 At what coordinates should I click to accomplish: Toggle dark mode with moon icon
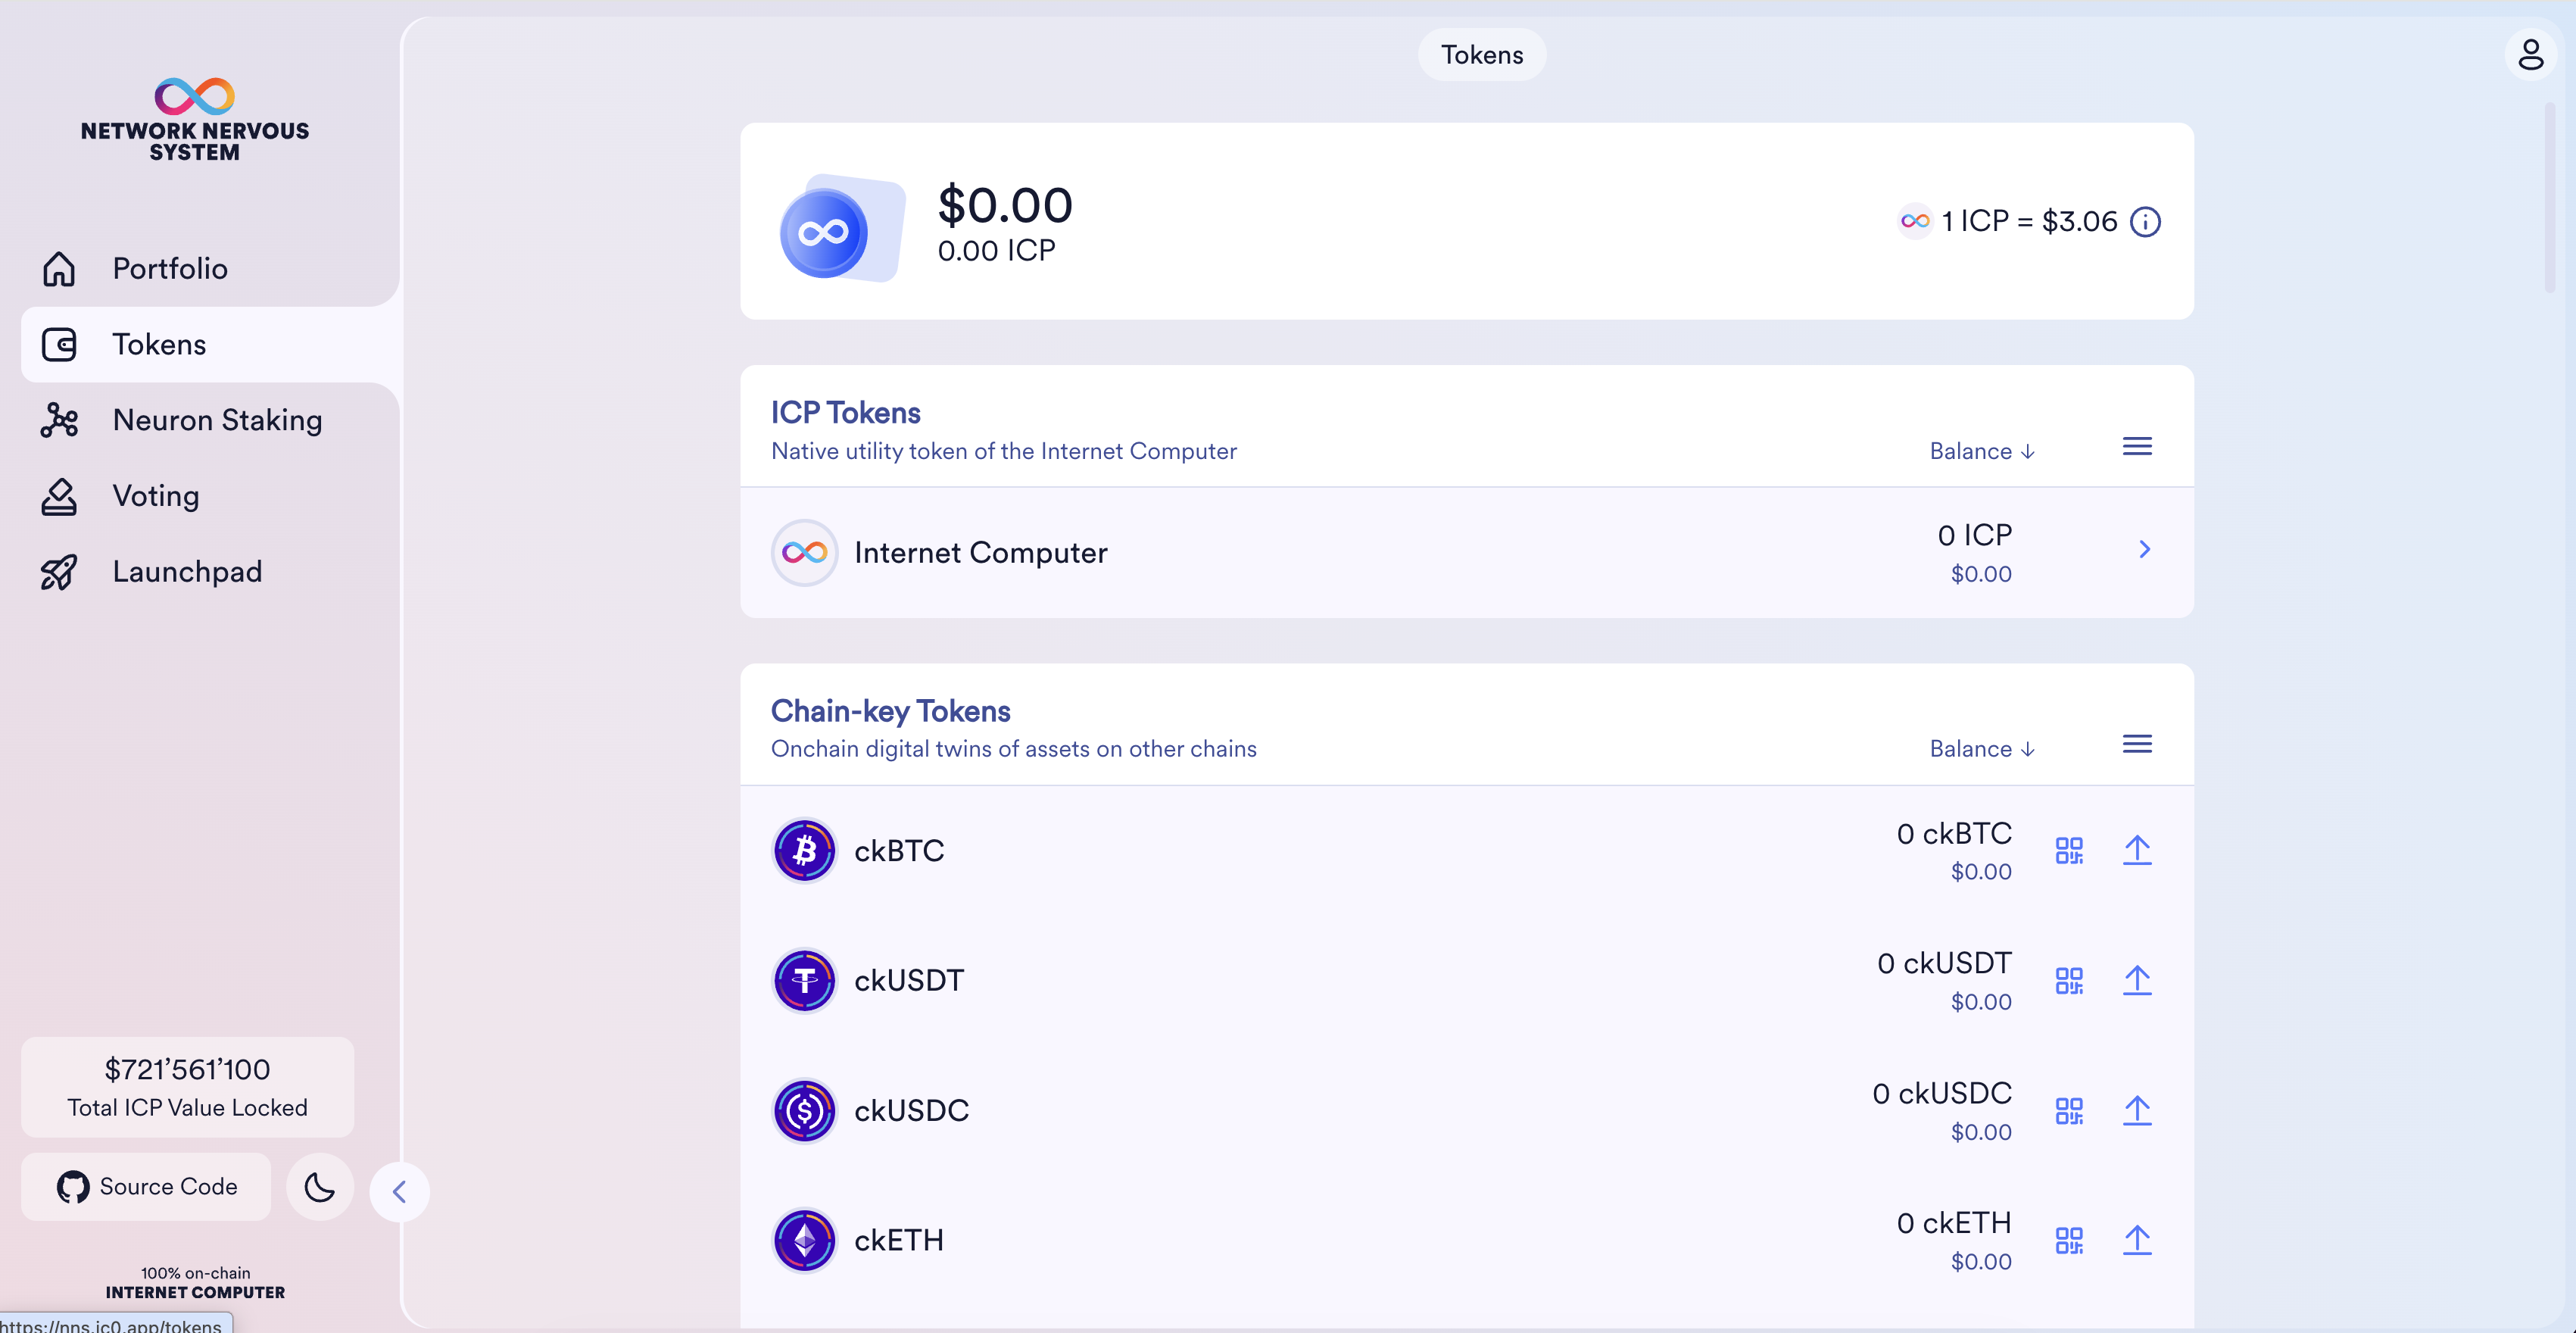[x=319, y=1187]
